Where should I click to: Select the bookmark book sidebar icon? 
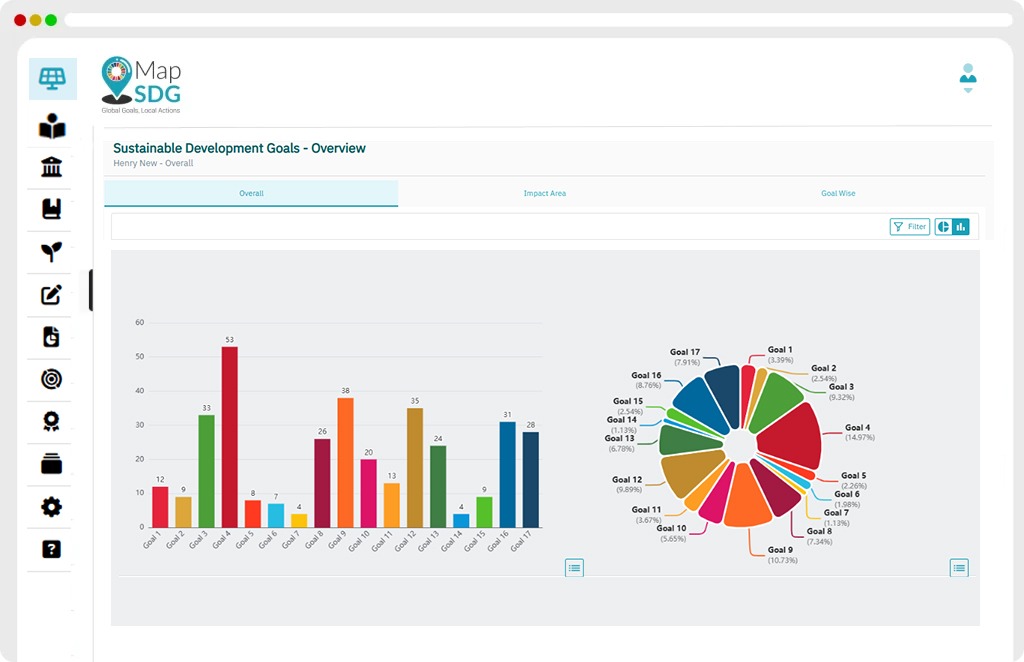[52, 209]
